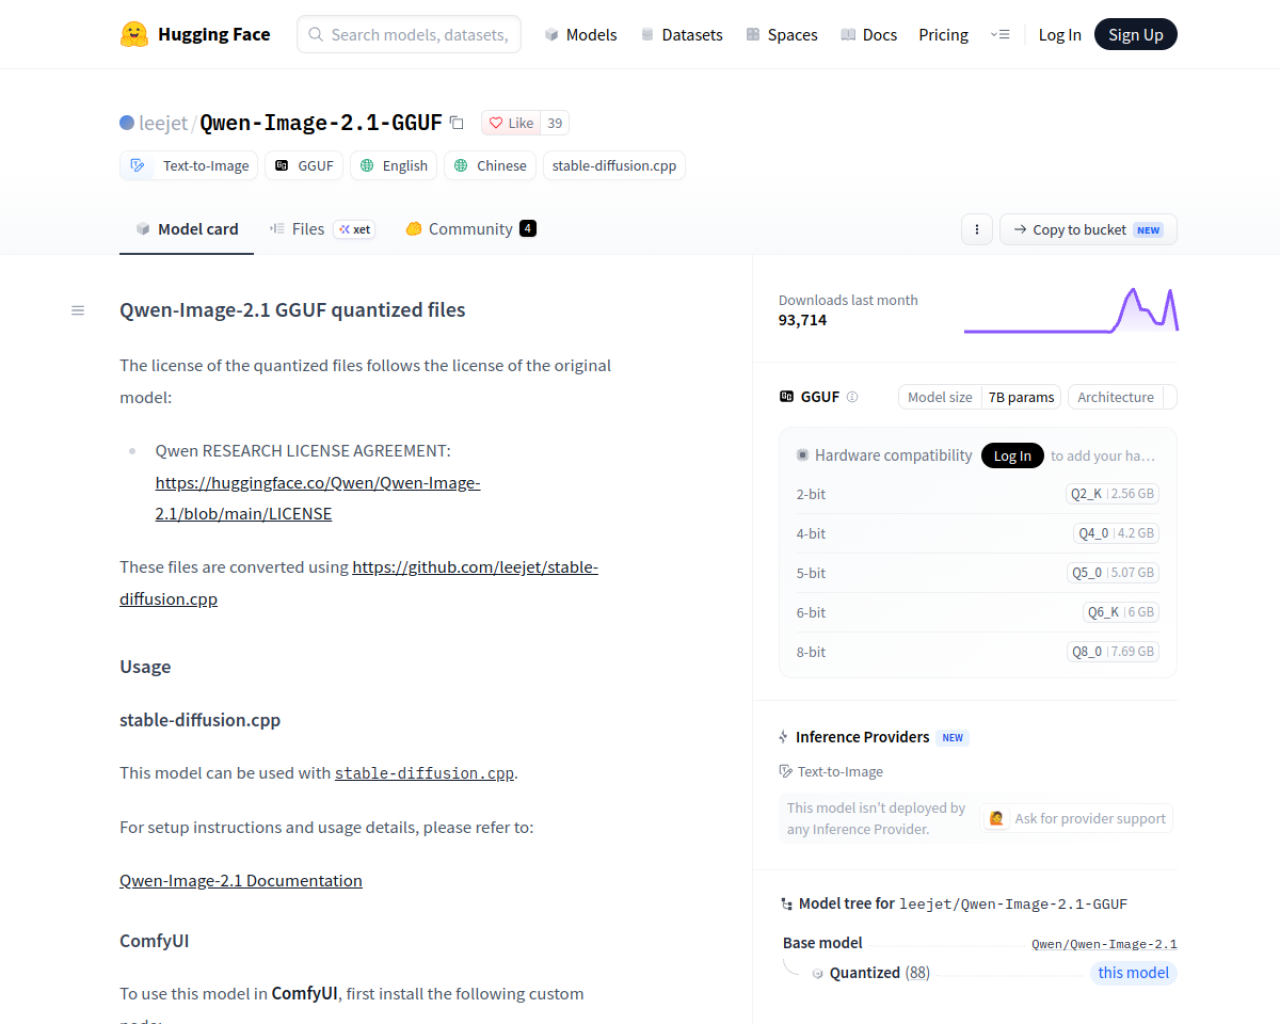Expand the Architecture details box
The width and height of the screenshot is (1280, 1024).
pos(1122,397)
